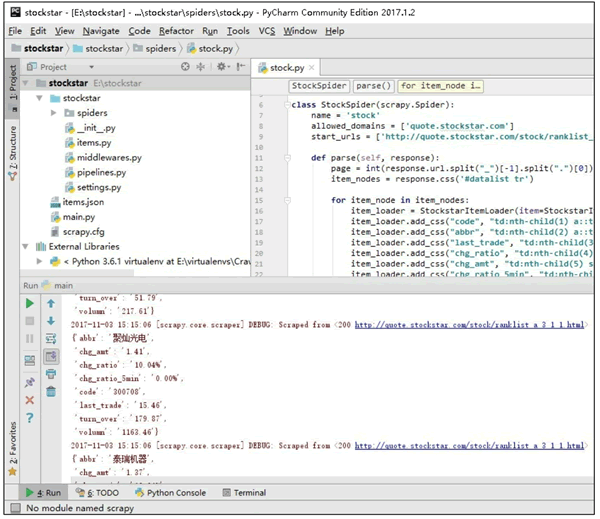
Task: Select pipelines.py in the project tree
Action: [x=95, y=173]
